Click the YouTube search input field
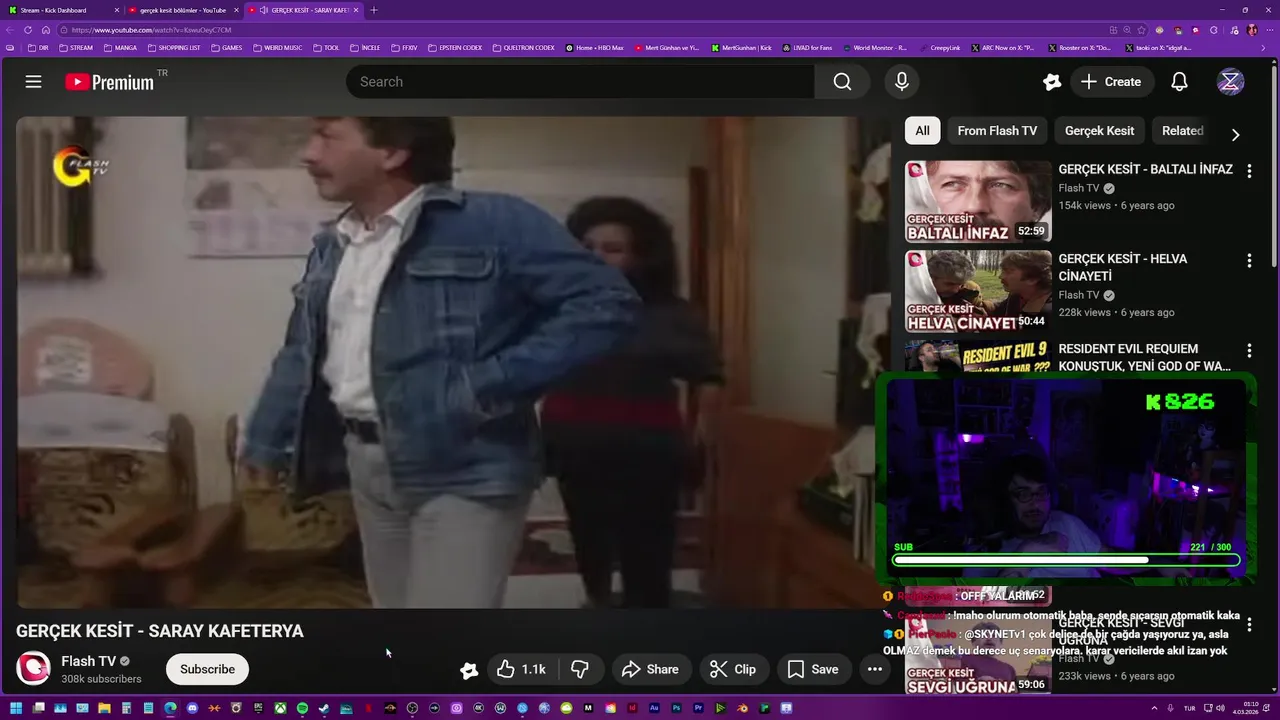This screenshot has width=1280, height=720. [x=580, y=82]
